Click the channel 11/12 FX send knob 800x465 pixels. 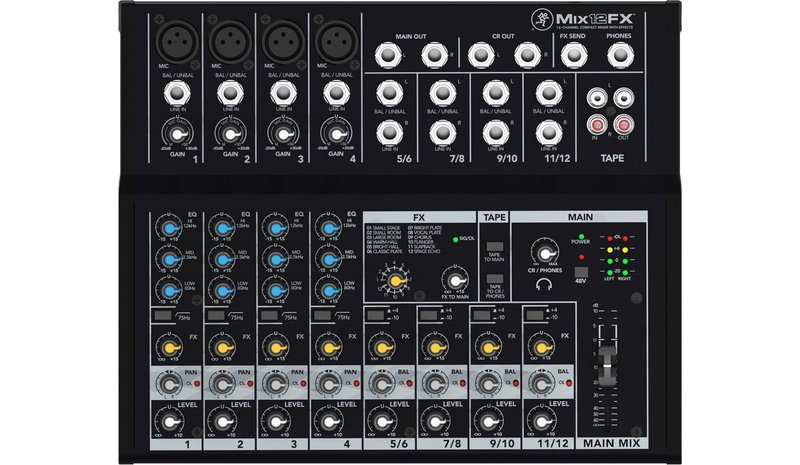(x=541, y=348)
